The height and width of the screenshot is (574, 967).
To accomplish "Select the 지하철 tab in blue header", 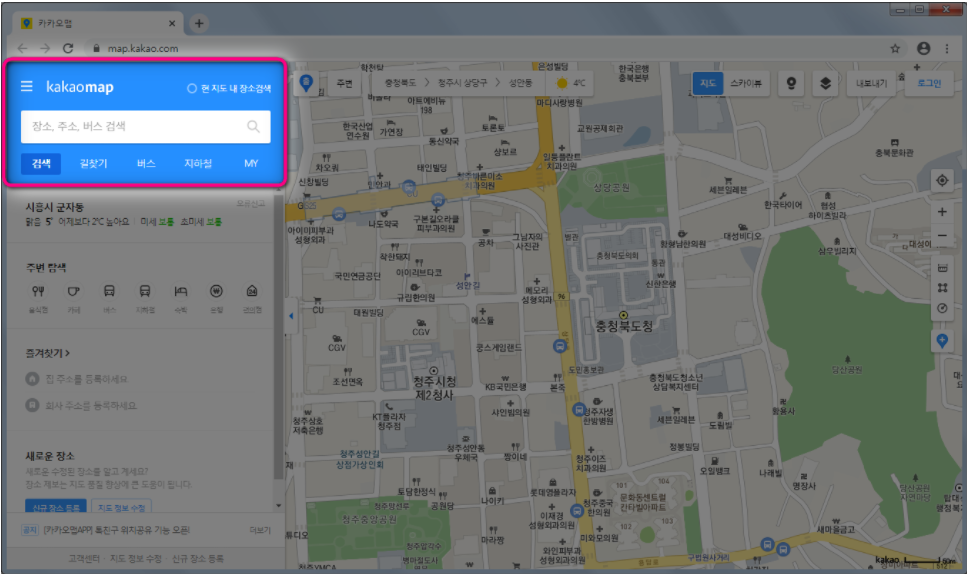I will [198, 163].
